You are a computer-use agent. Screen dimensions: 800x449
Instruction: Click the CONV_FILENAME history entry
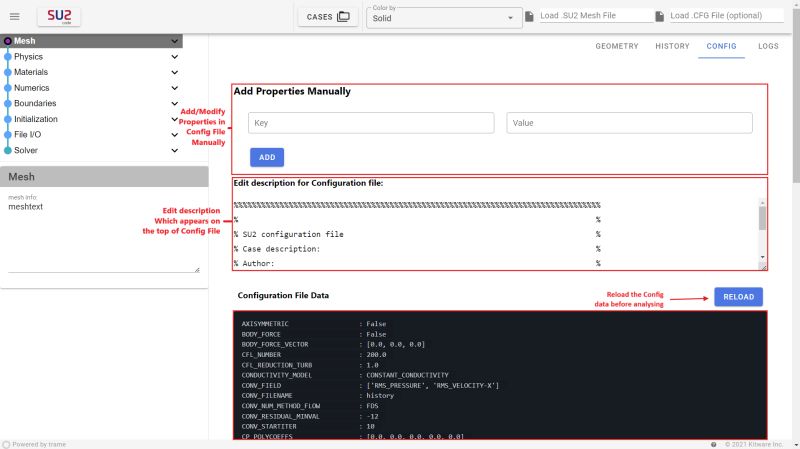[317, 395]
